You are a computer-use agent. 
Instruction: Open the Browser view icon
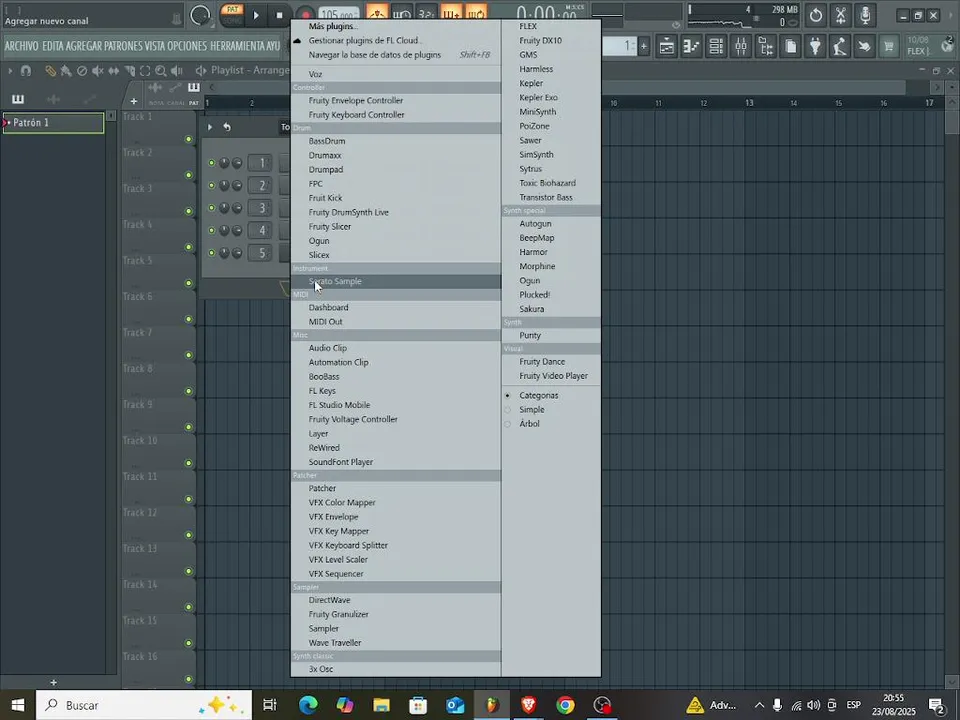coord(766,47)
